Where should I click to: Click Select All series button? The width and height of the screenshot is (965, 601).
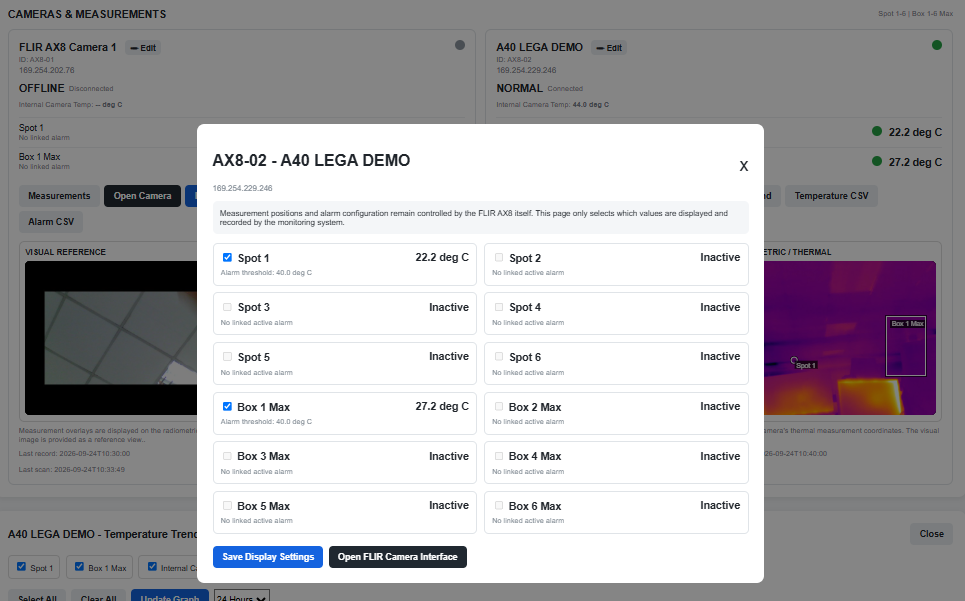click(x=38, y=597)
